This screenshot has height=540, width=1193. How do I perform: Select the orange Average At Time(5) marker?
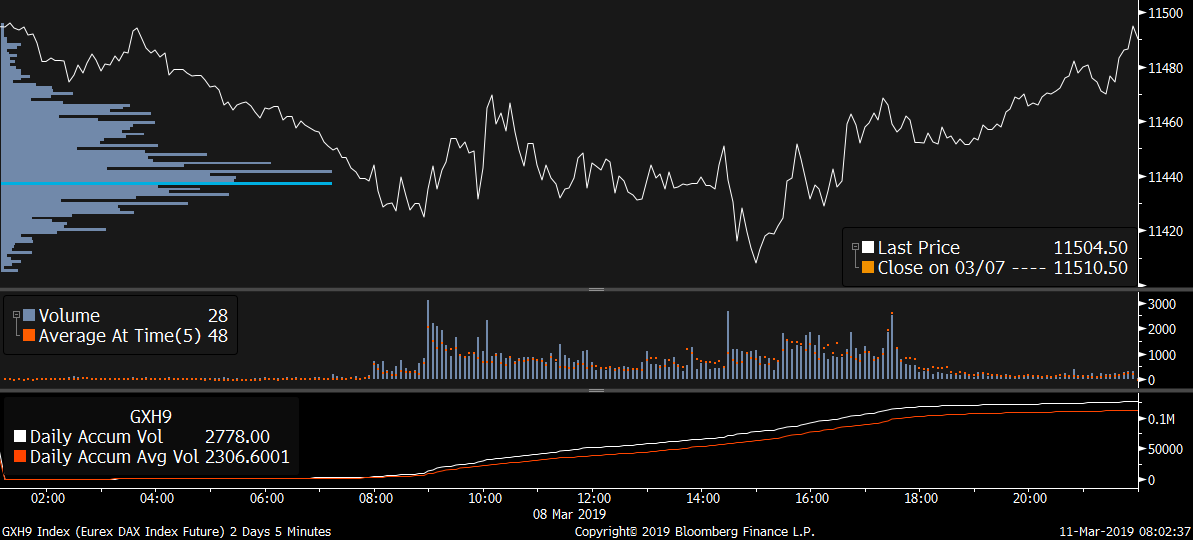point(29,336)
